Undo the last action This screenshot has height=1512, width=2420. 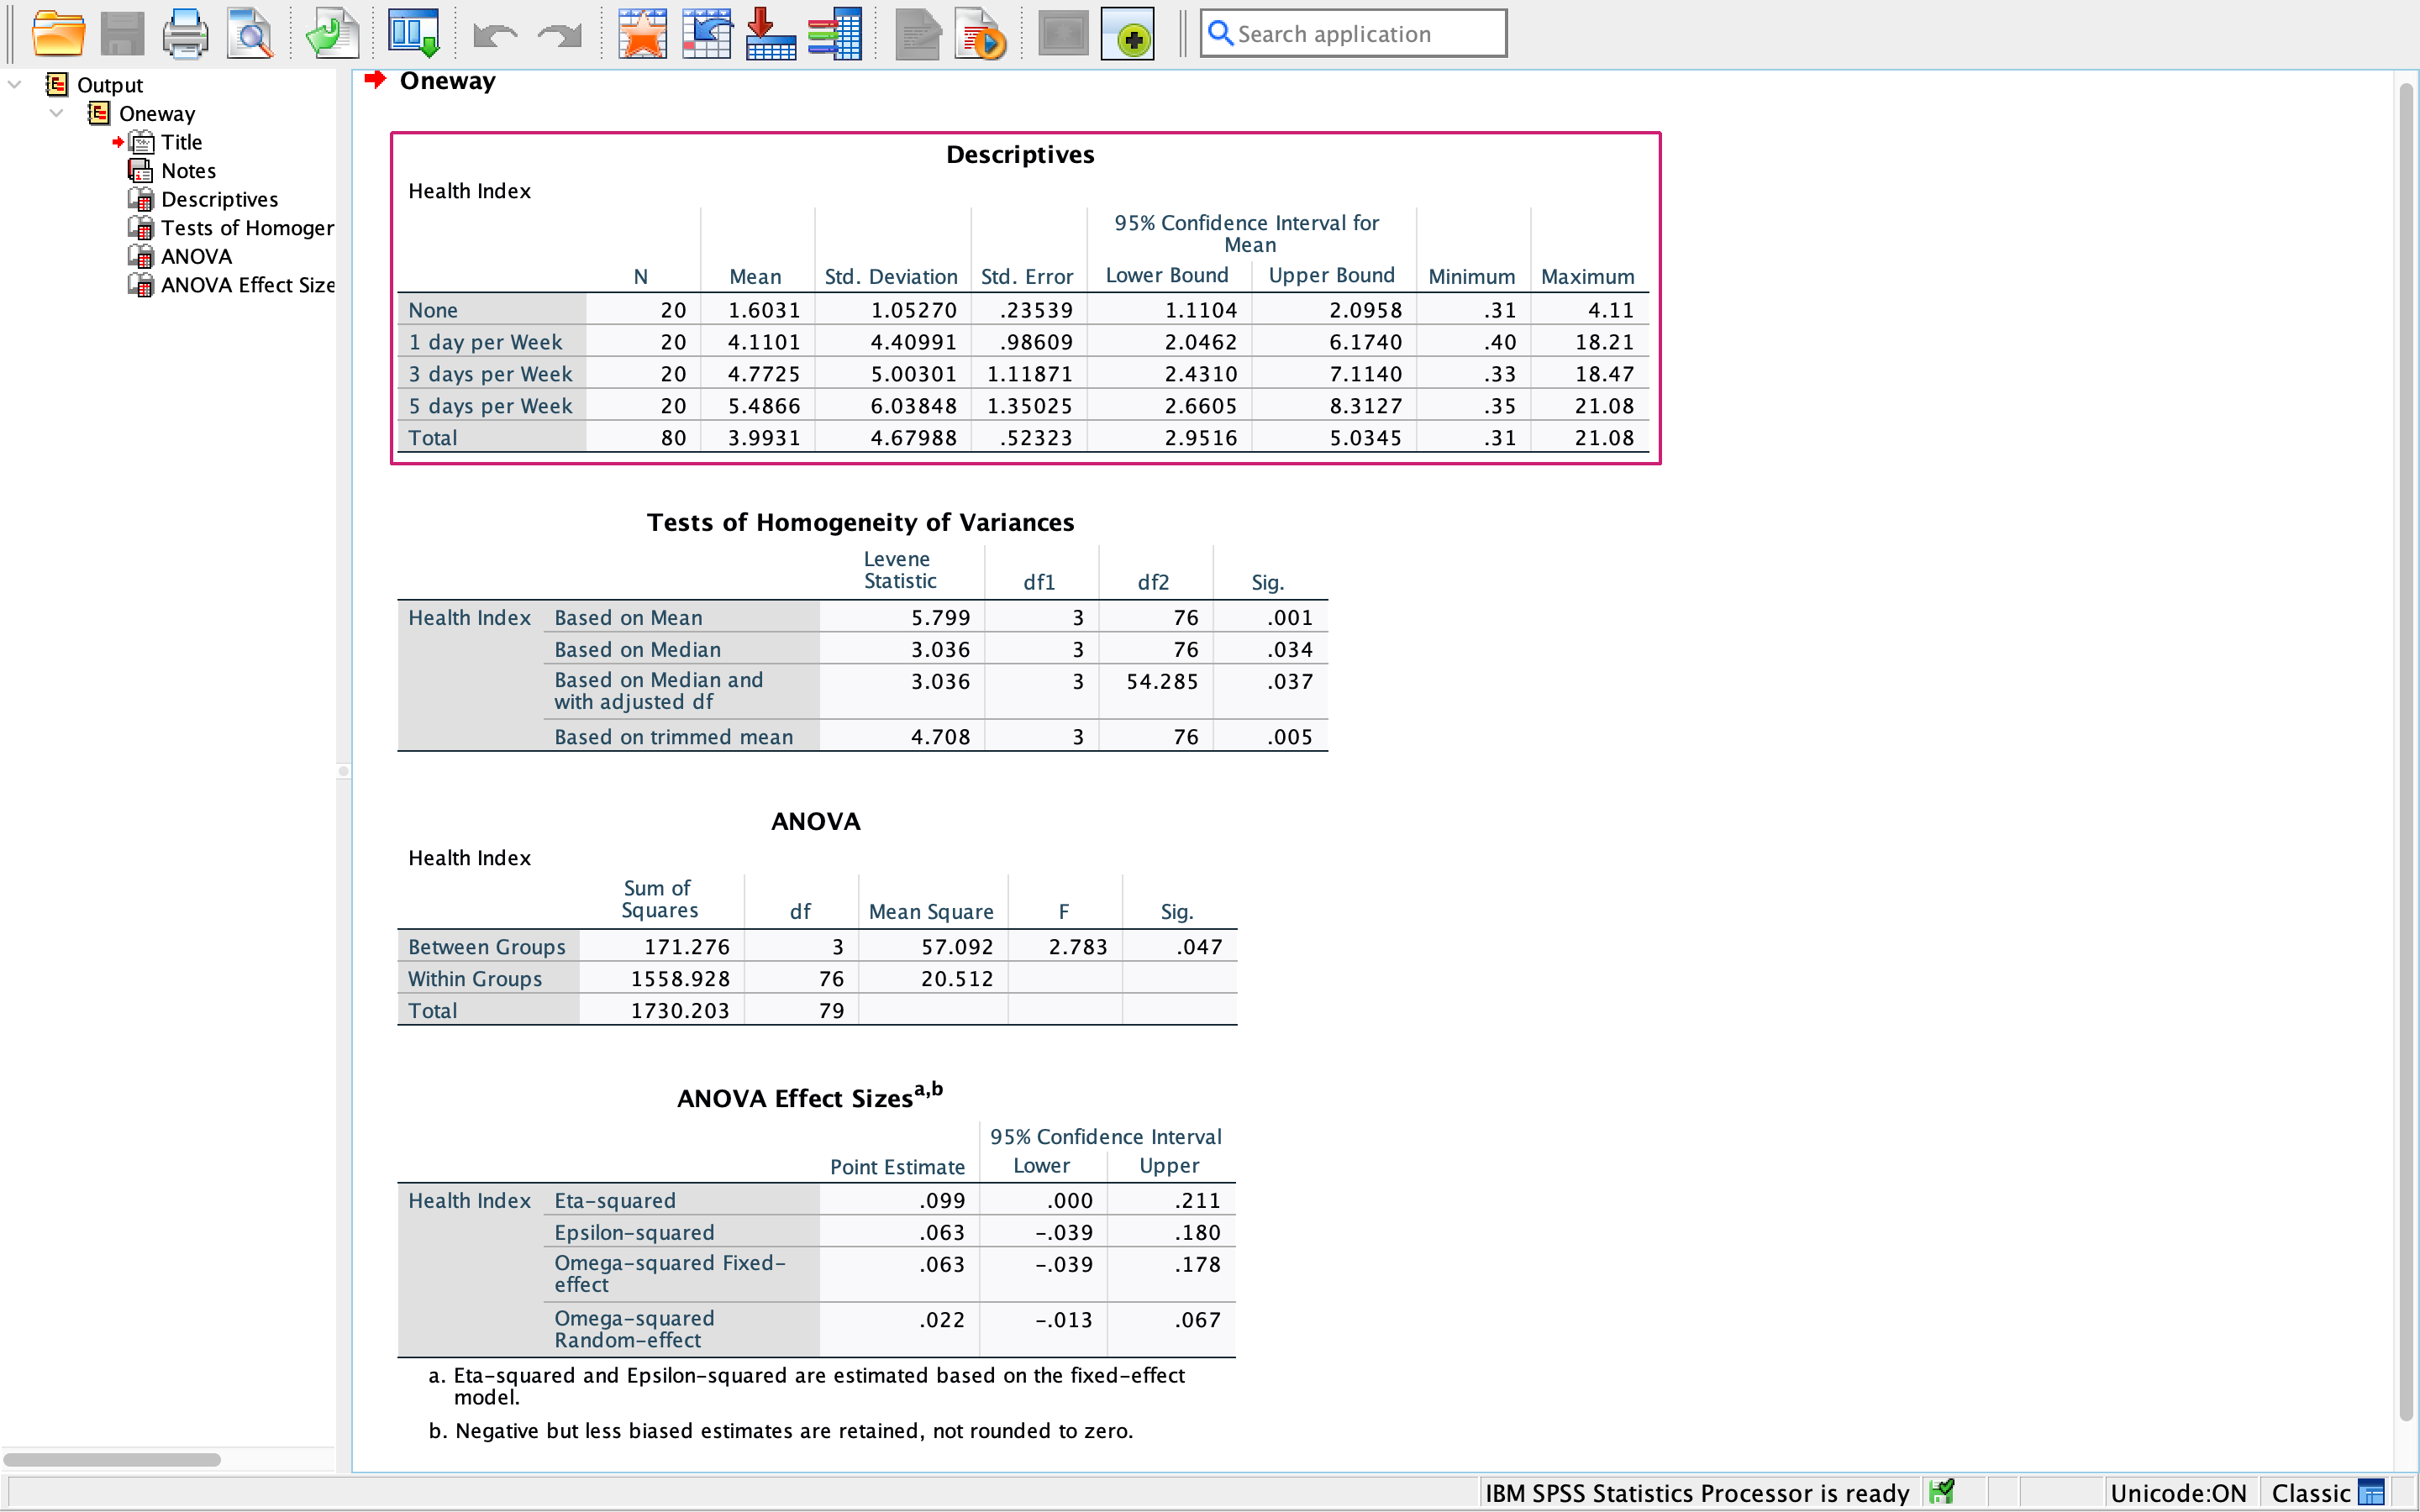point(495,36)
